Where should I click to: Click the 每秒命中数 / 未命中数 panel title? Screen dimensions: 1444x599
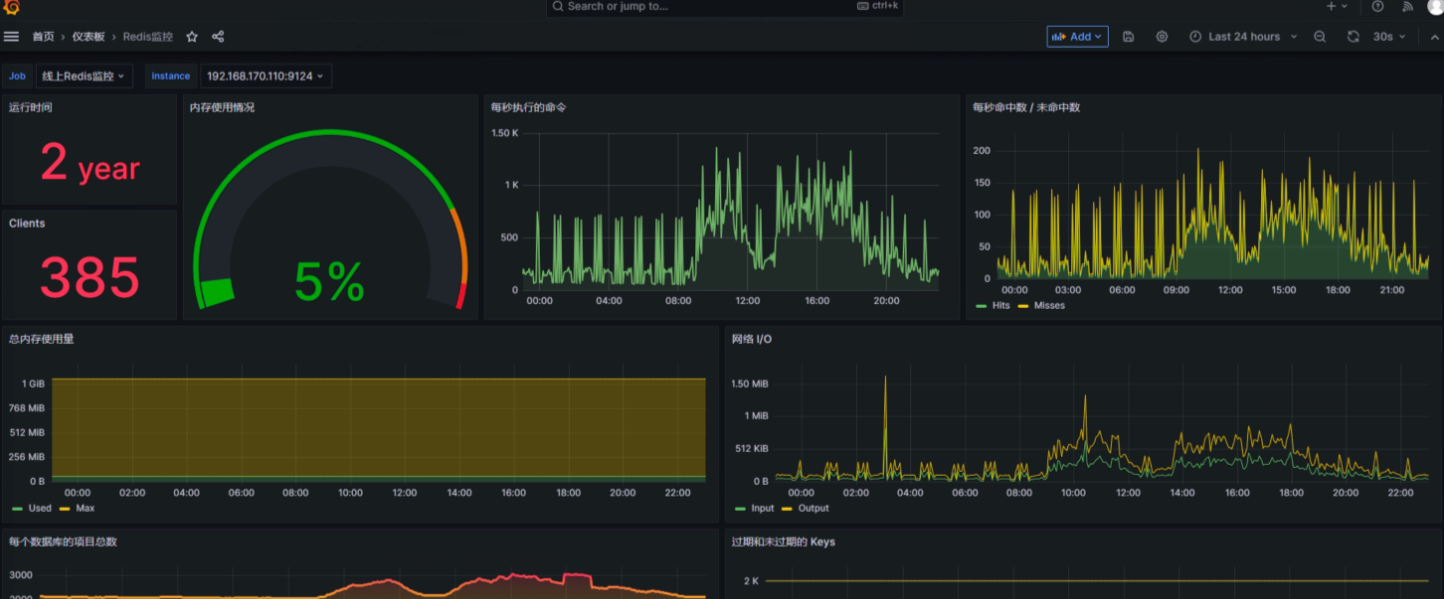tap(1026, 107)
